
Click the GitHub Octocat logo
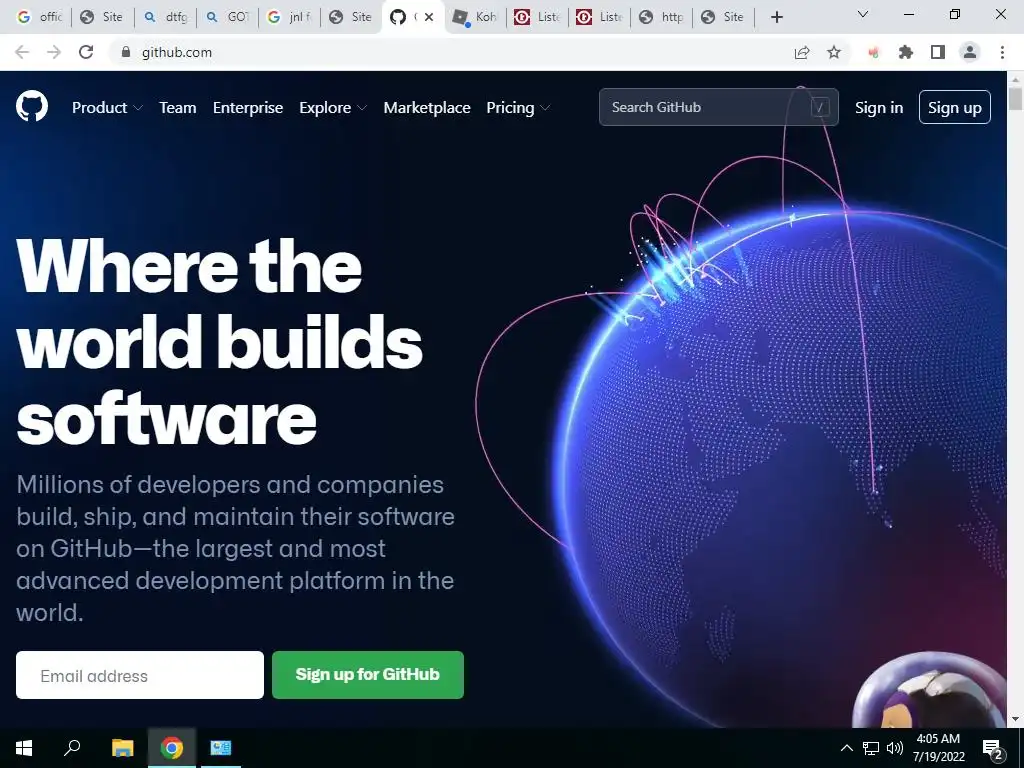click(x=31, y=107)
